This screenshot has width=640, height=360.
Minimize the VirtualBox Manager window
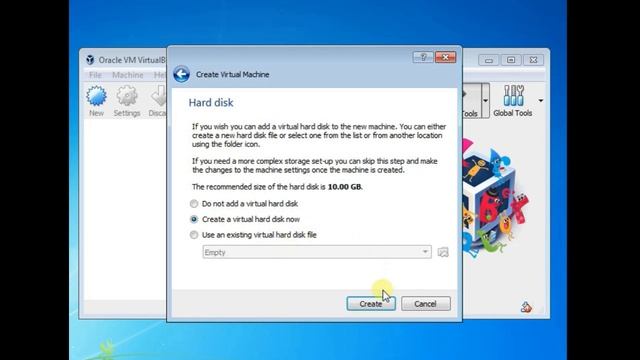tap(489, 60)
